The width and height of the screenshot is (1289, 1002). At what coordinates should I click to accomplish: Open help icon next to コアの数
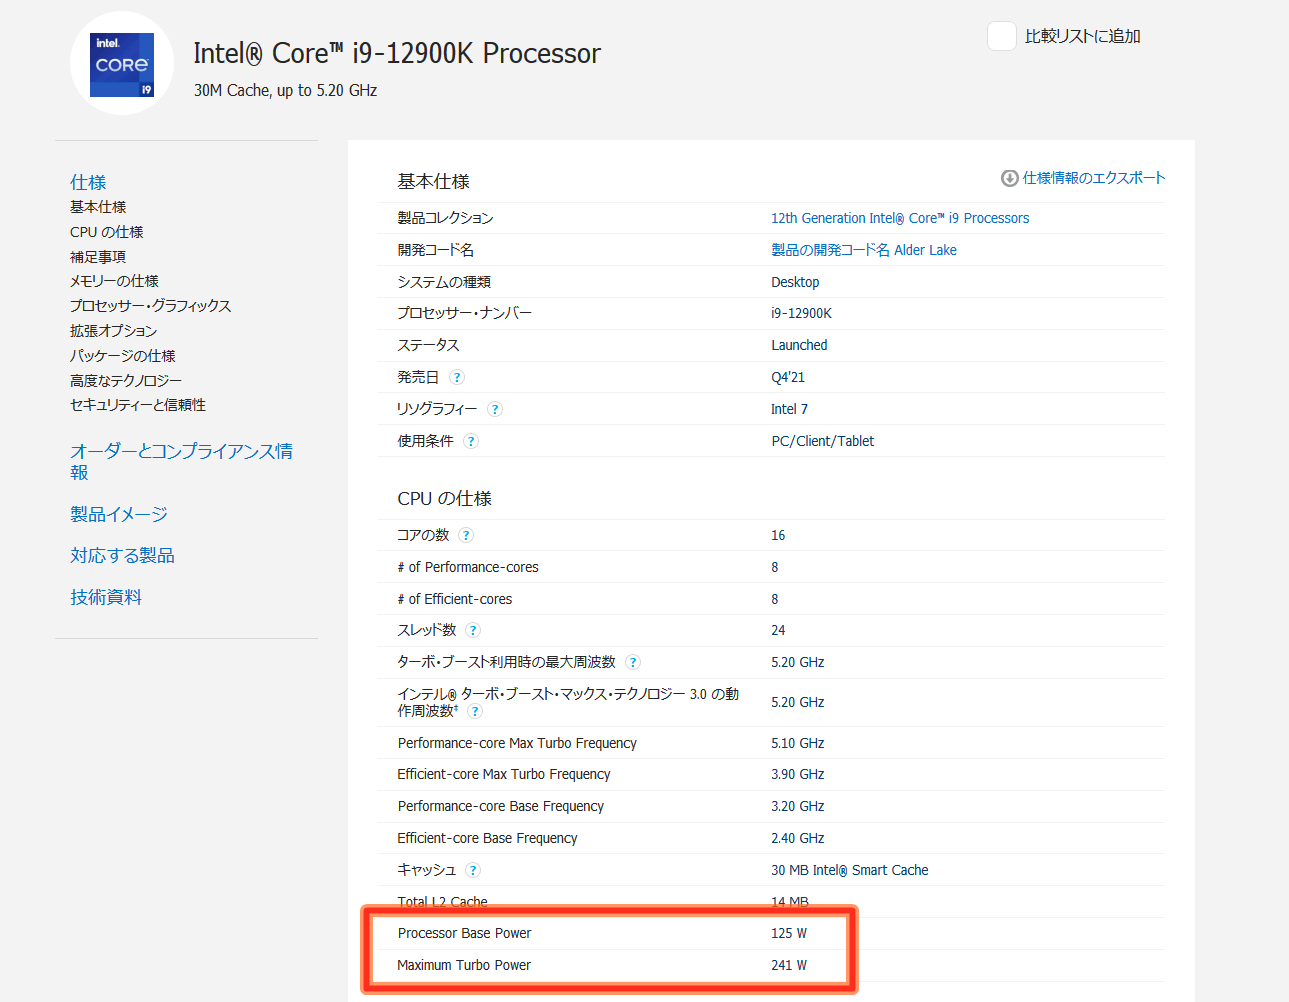pyautogui.click(x=466, y=535)
